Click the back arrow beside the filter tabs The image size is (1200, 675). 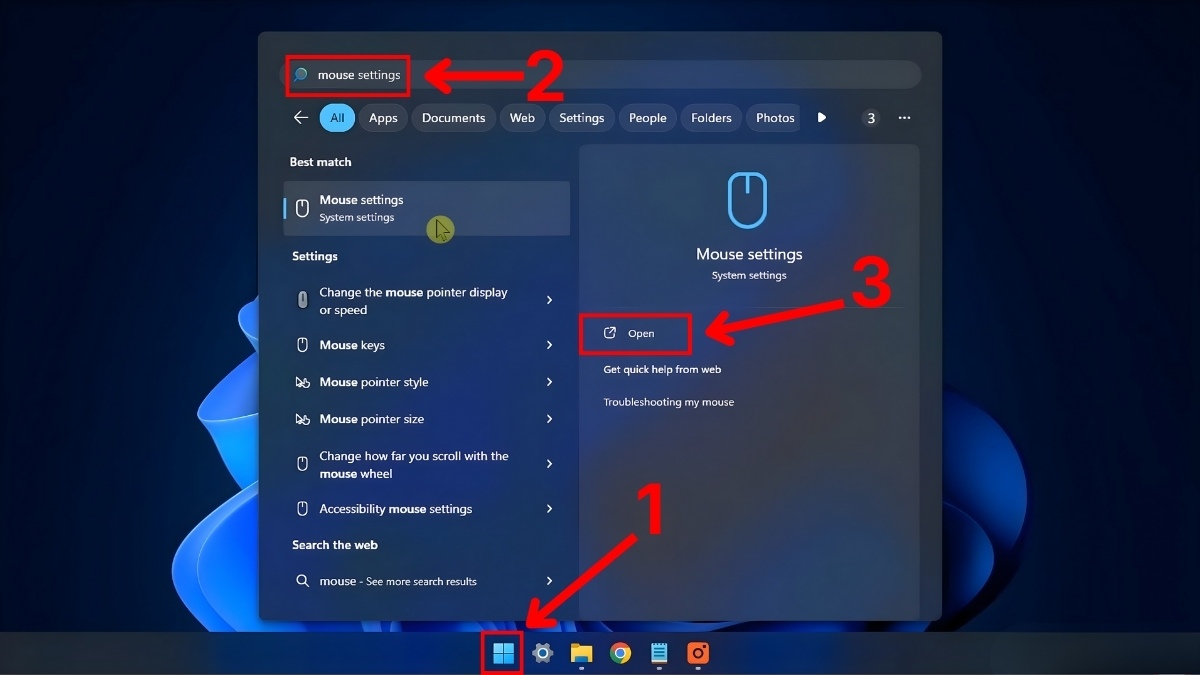click(x=300, y=117)
